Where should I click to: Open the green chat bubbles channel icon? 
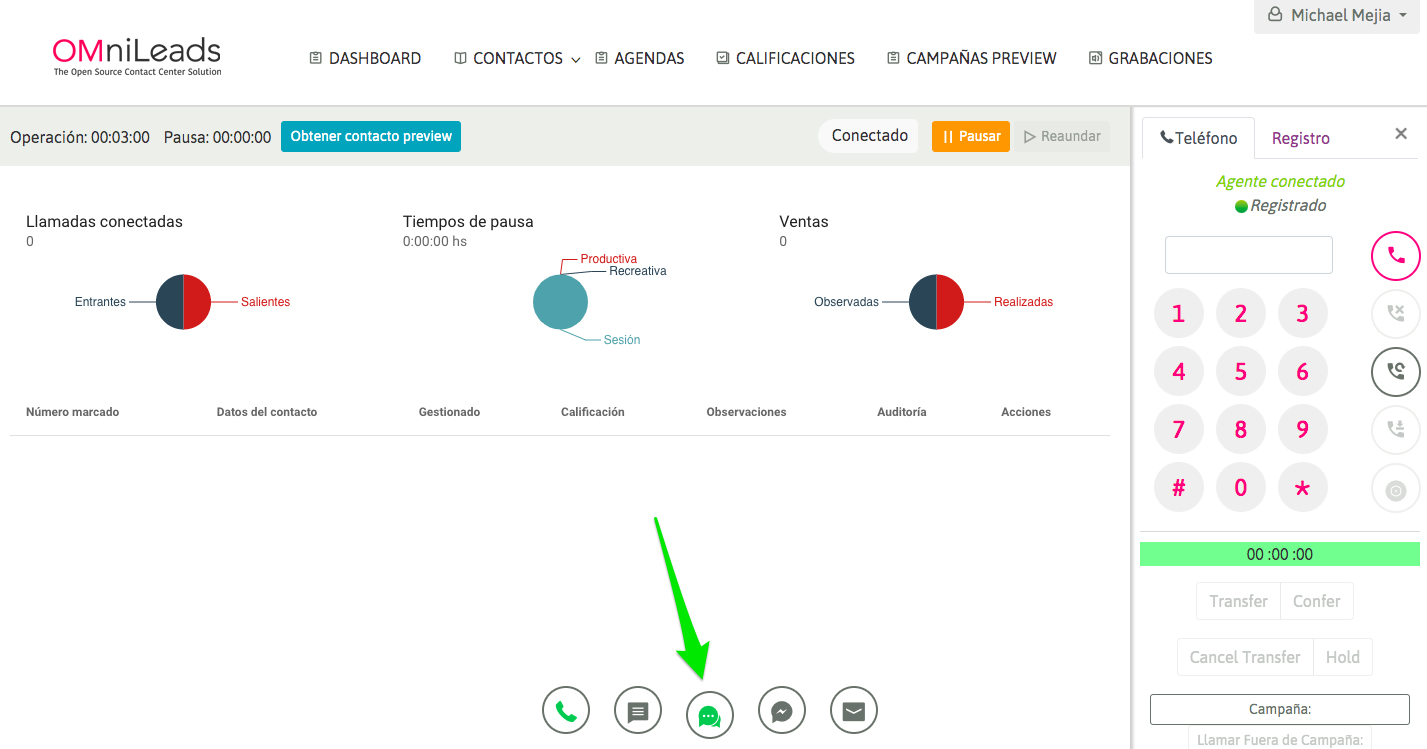[x=710, y=715]
